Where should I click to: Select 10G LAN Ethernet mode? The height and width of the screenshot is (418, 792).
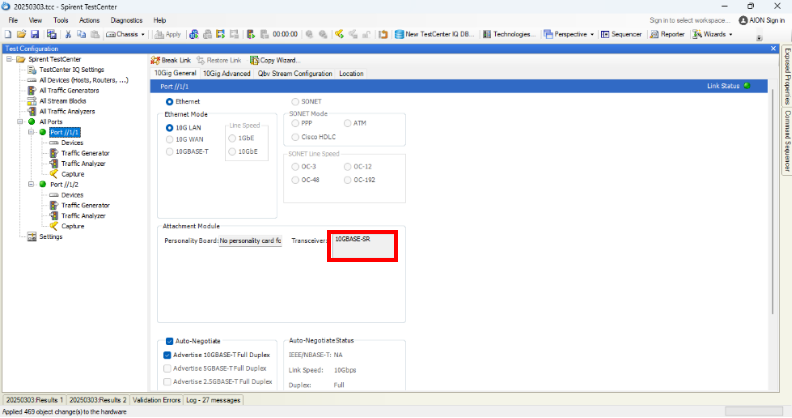point(170,128)
